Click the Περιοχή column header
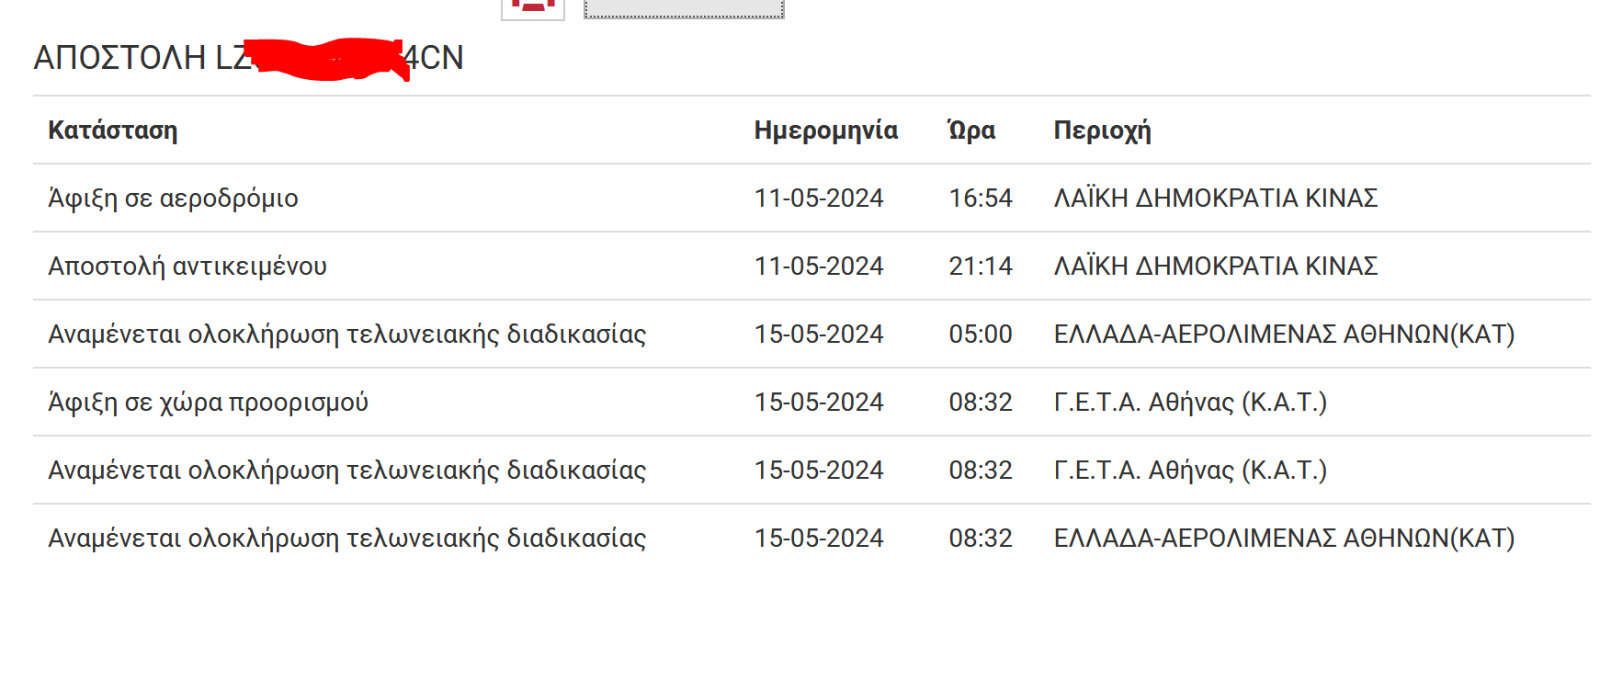The height and width of the screenshot is (681, 1600). click(x=1102, y=131)
